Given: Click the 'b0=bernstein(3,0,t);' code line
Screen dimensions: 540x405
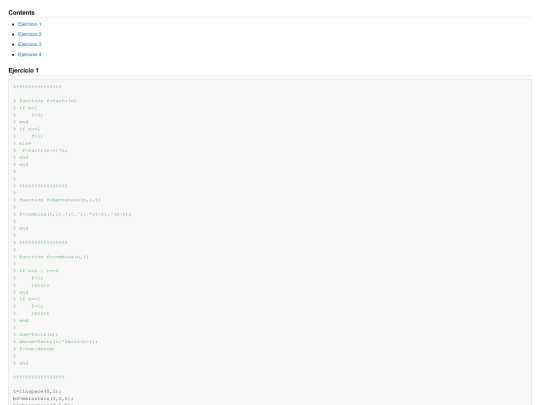Looking at the screenshot, I should click(x=43, y=398).
